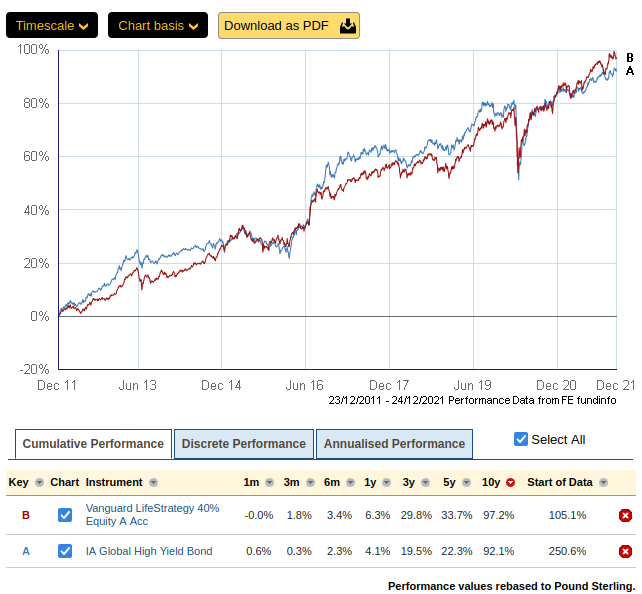Remove Vanguard LifeStrategy row with red X
This screenshot has width=642, height=594.
pos(625,515)
